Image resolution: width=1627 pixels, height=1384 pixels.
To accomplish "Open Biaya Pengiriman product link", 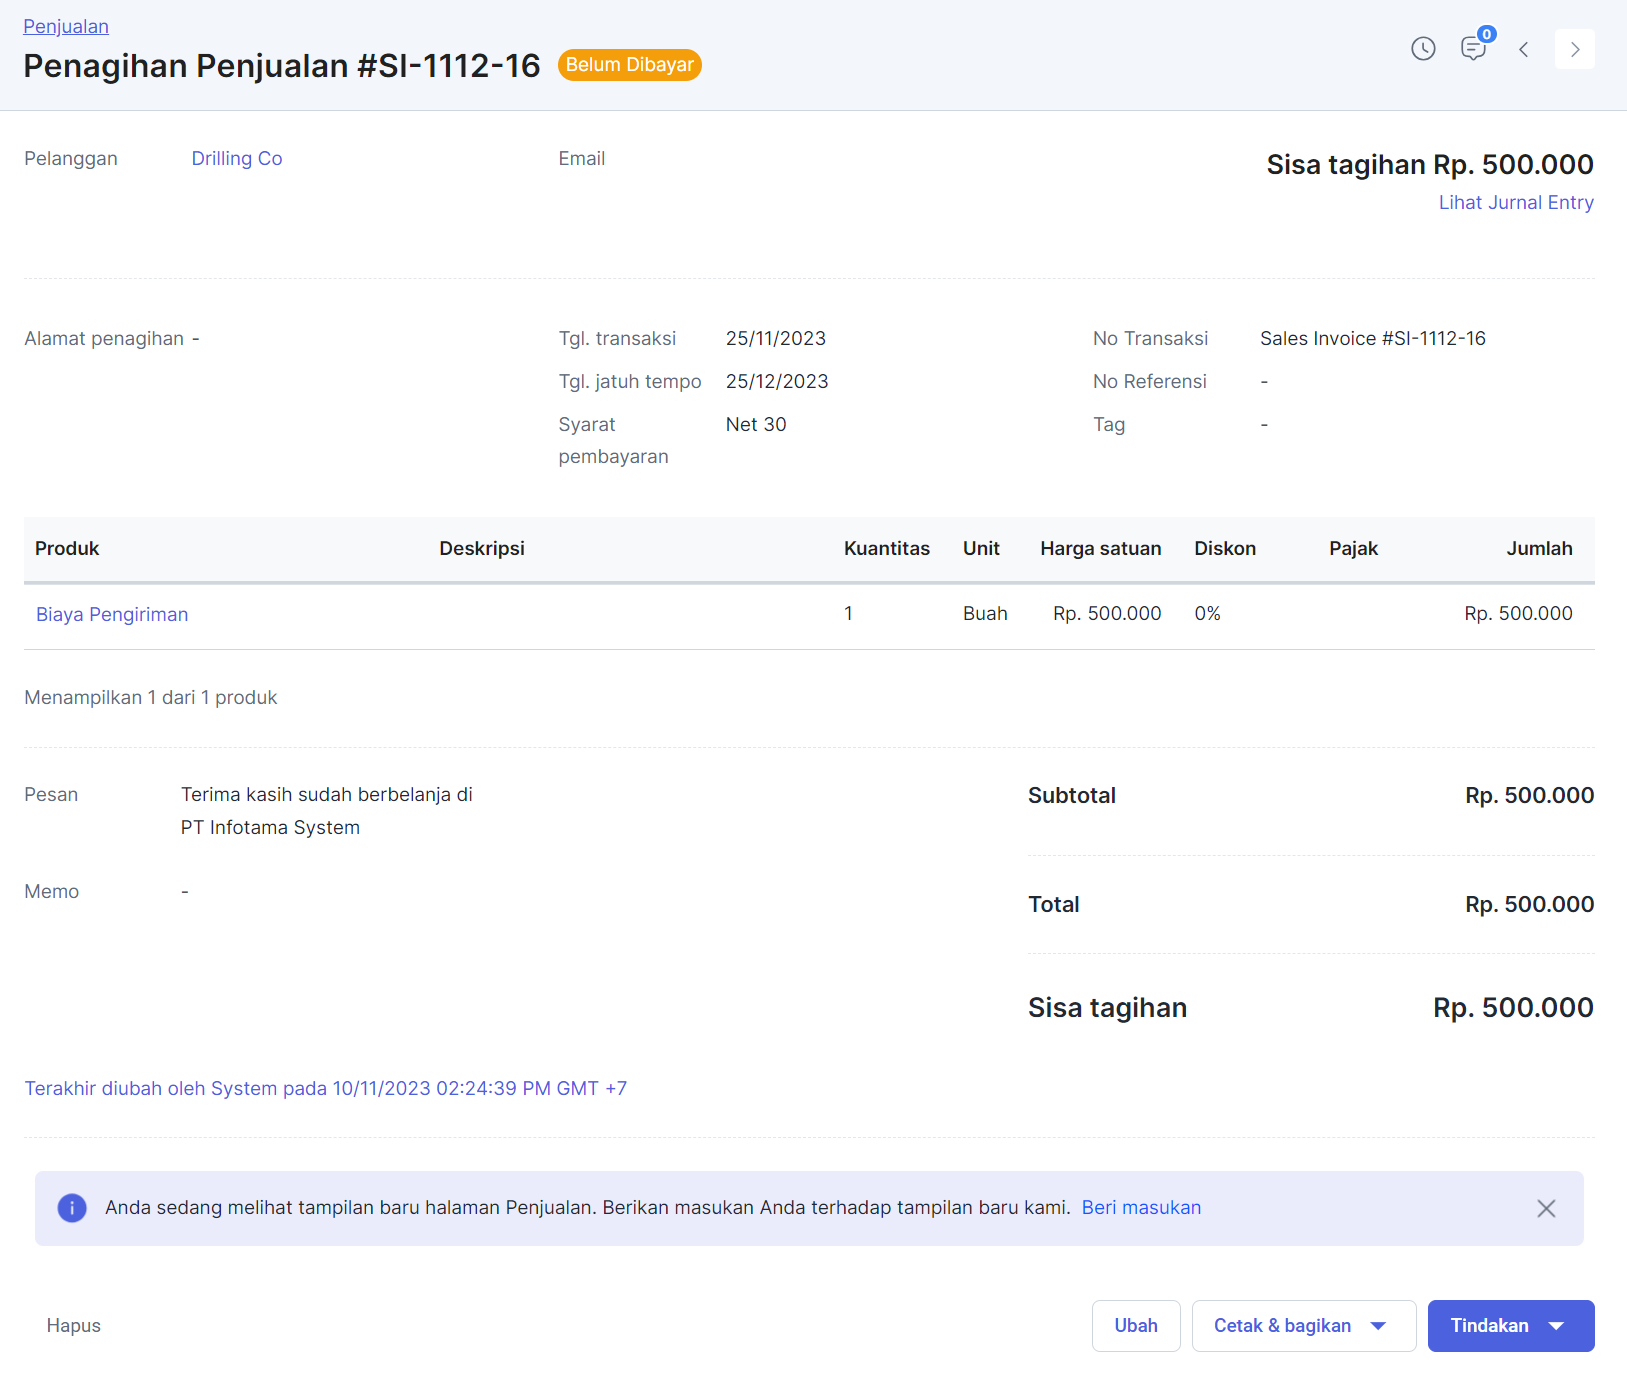I will point(112,614).
